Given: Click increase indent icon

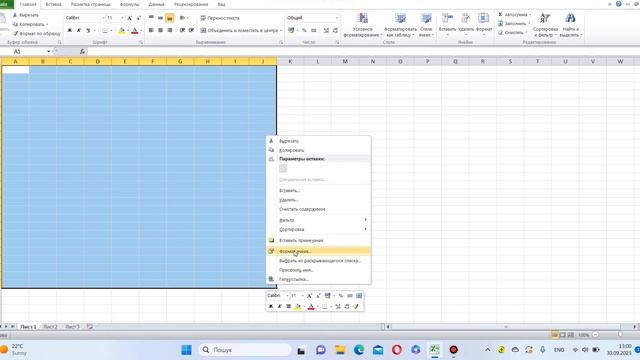Looking at the screenshot, I should [191, 30].
